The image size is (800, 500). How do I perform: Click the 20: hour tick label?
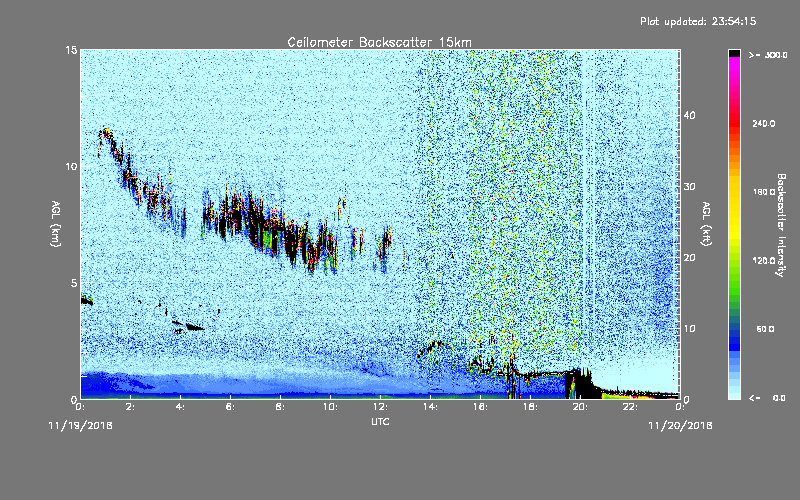tap(581, 407)
